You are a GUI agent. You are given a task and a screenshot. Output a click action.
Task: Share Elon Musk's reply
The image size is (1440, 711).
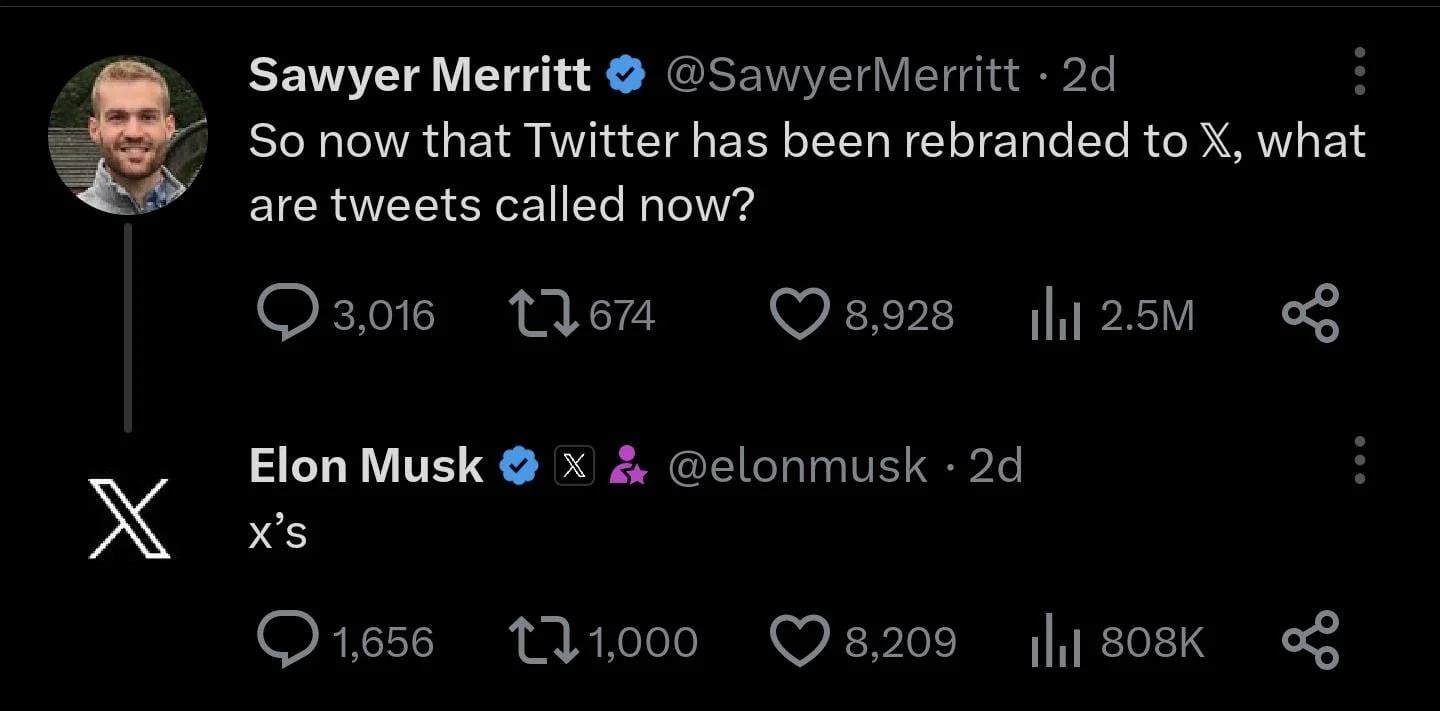coord(1310,640)
